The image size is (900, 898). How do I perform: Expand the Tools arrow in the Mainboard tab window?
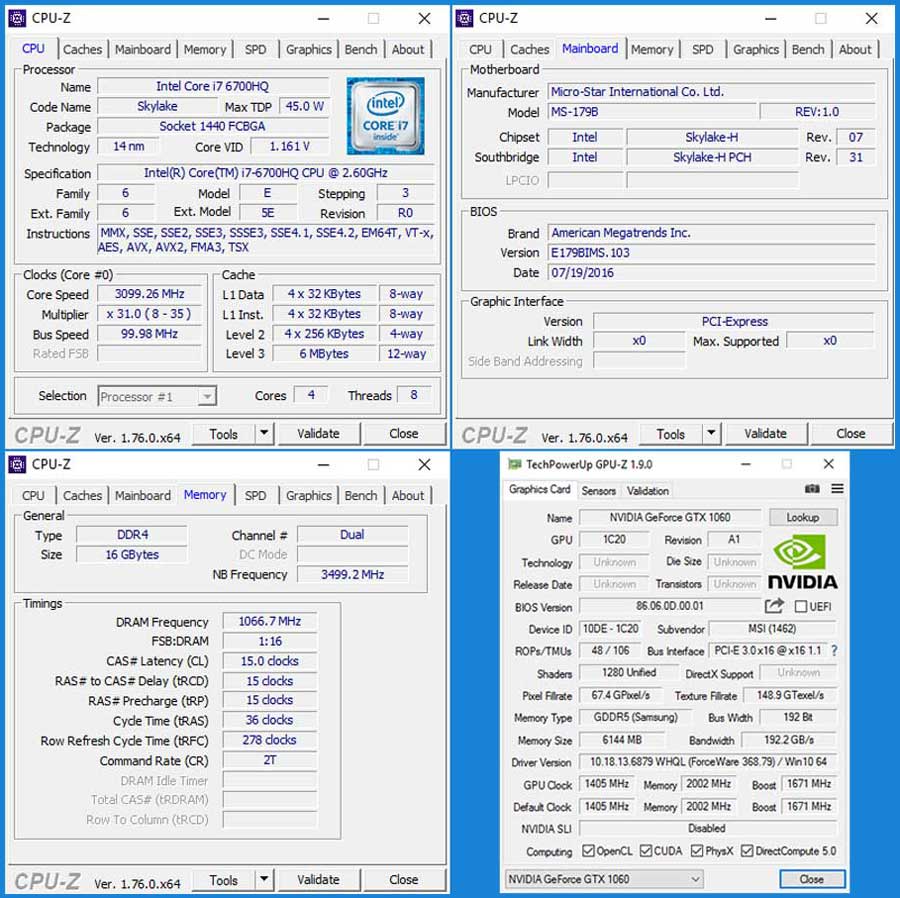click(711, 433)
